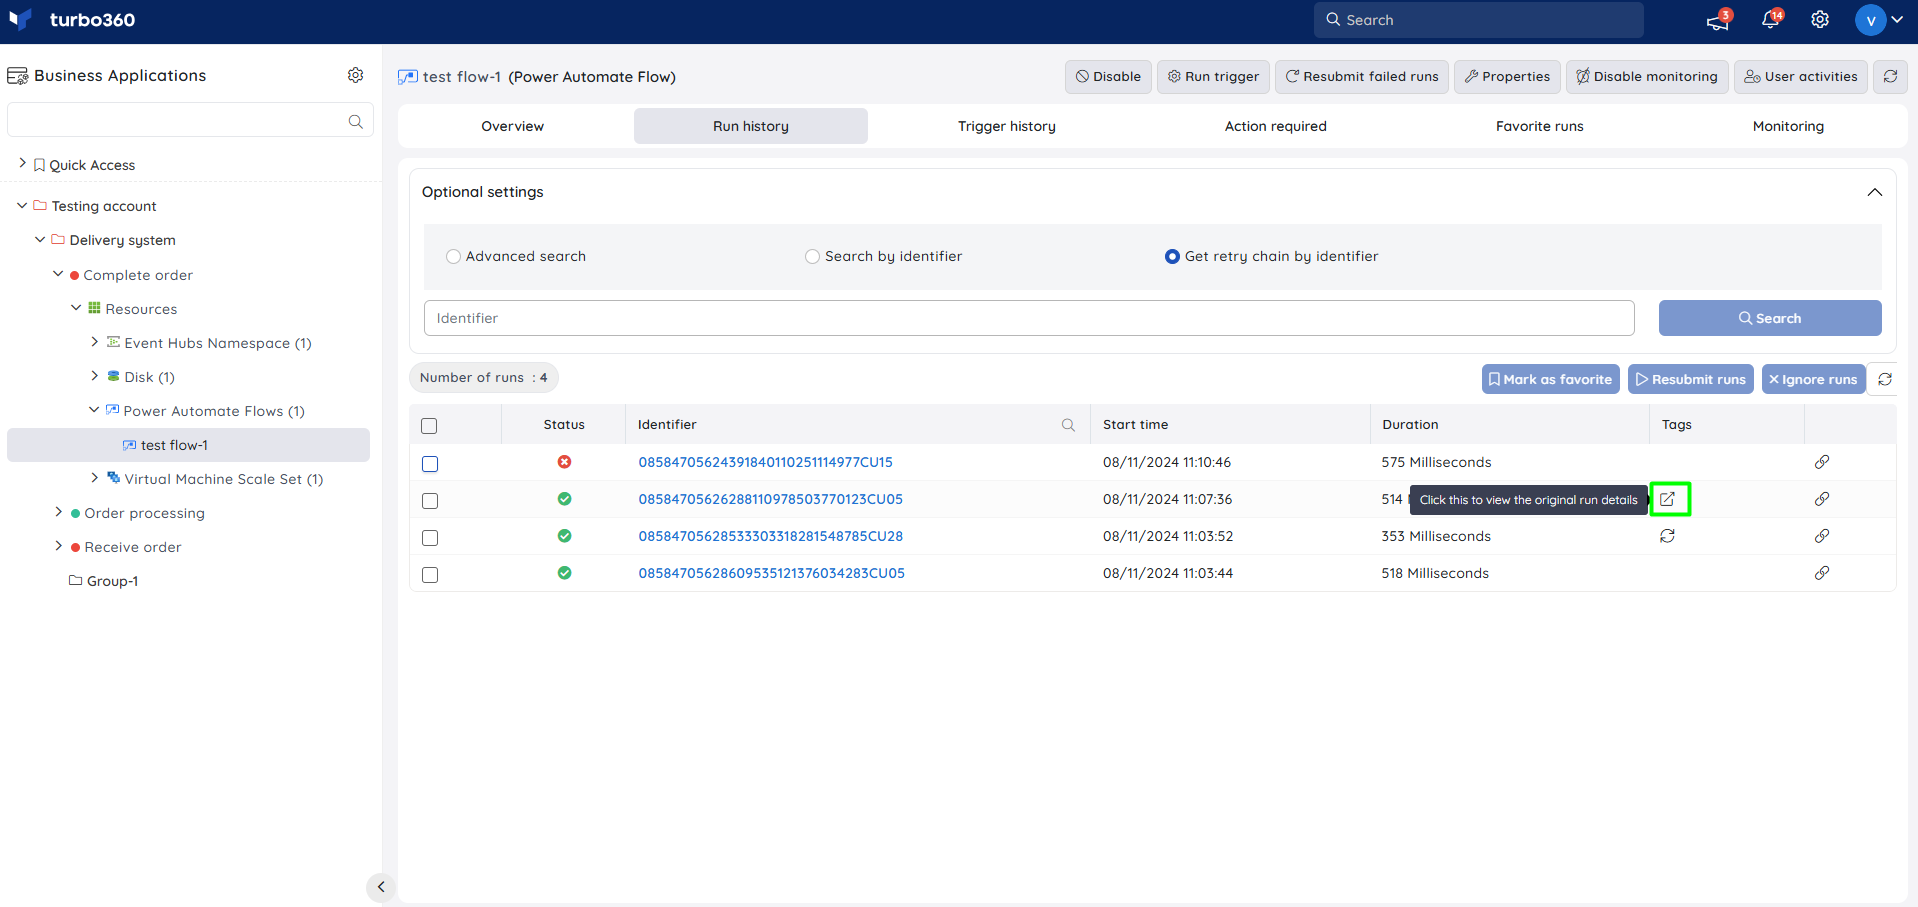Switch to the Run history tab

coord(751,126)
